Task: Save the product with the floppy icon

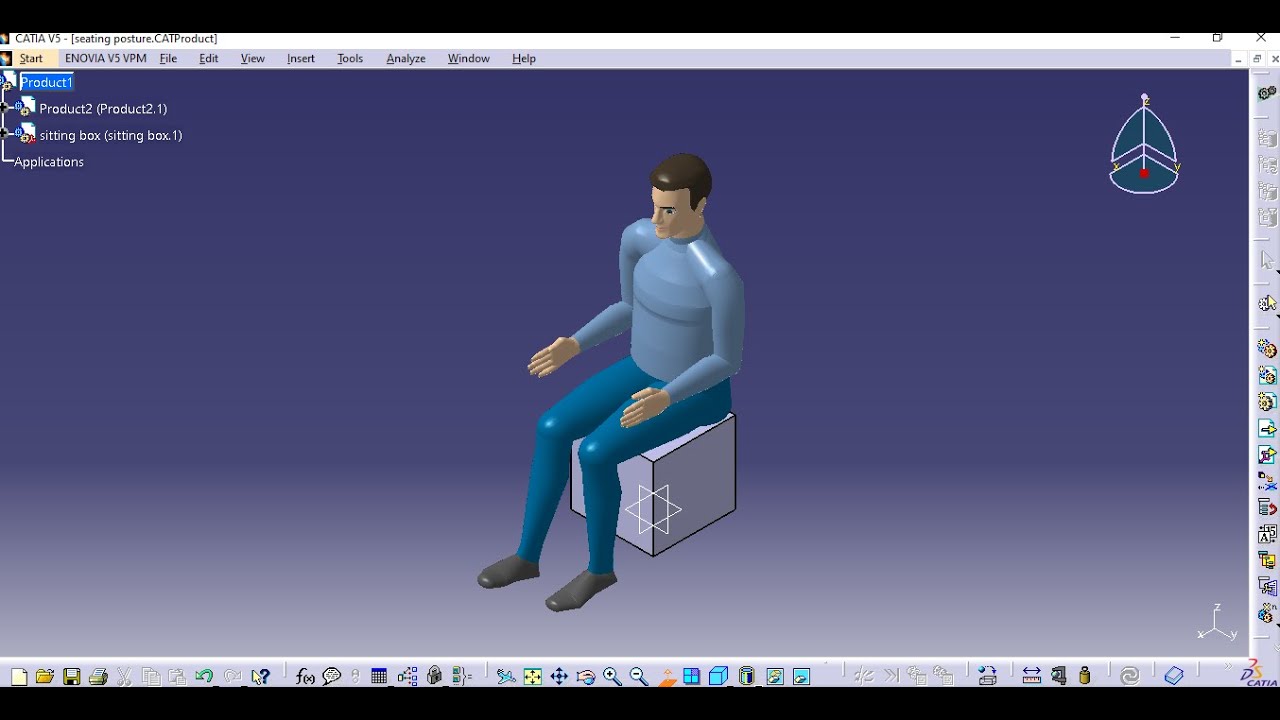Action: (x=72, y=677)
